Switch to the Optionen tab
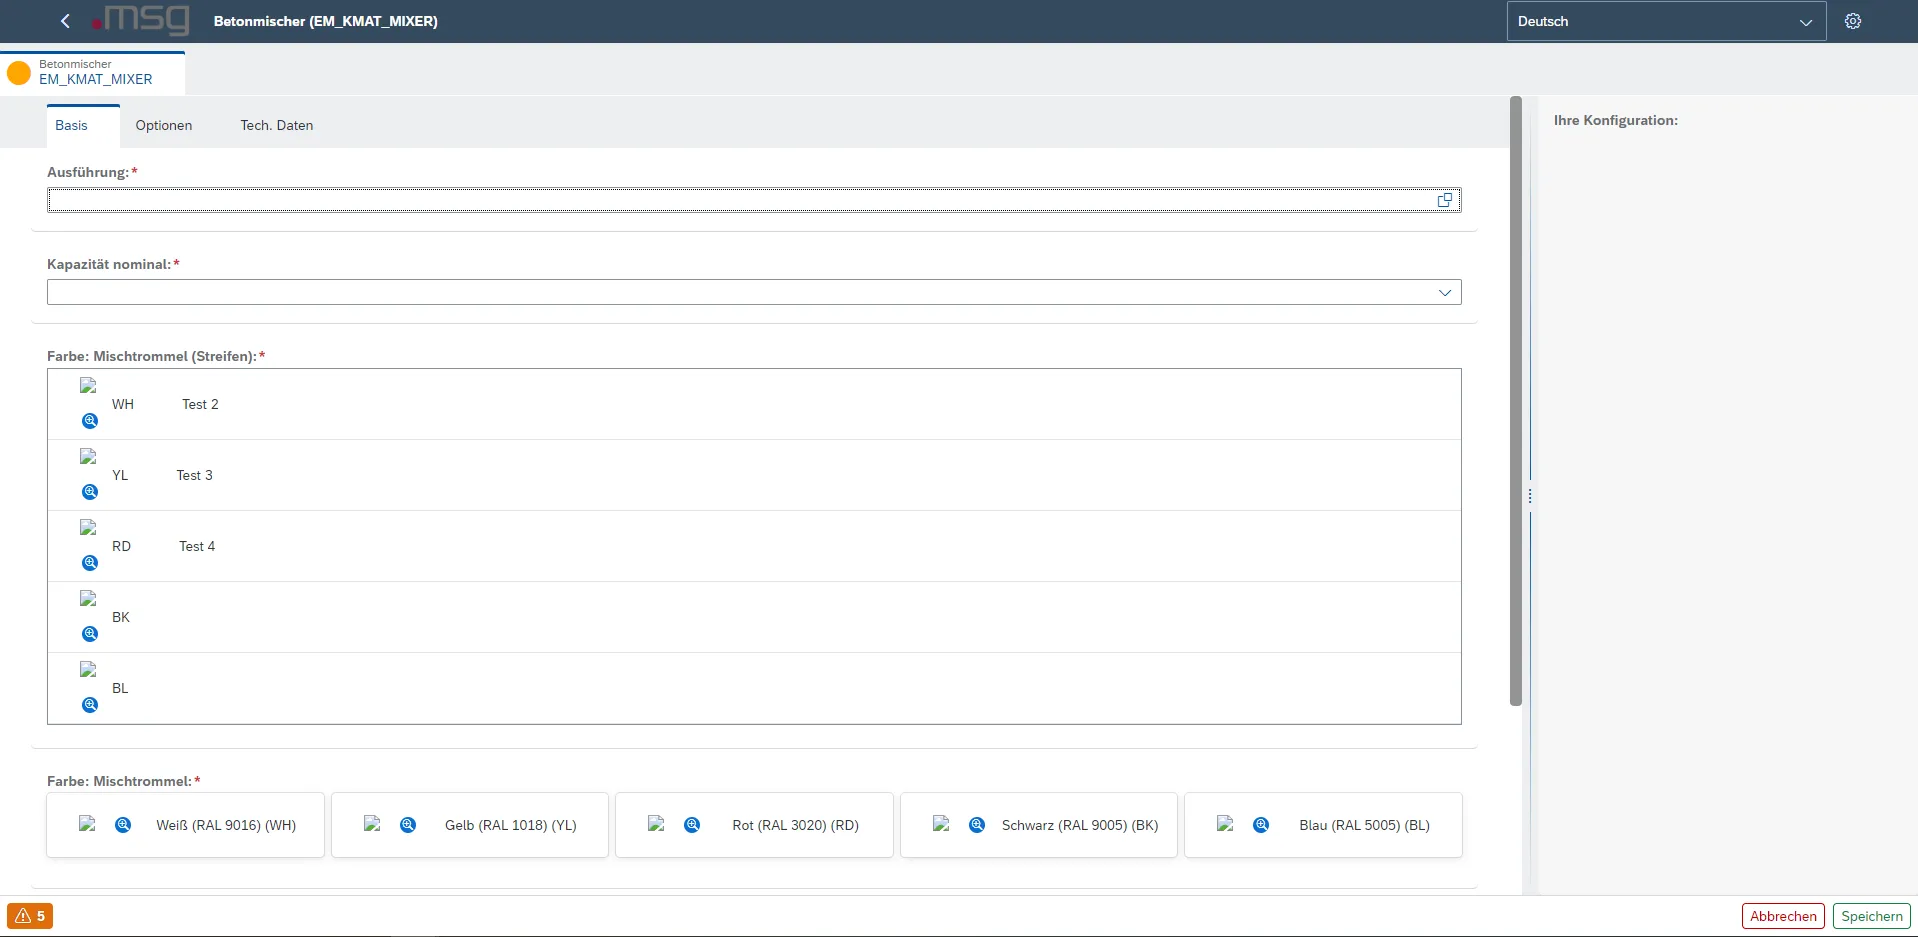This screenshot has height=937, width=1918. [164, 125]
